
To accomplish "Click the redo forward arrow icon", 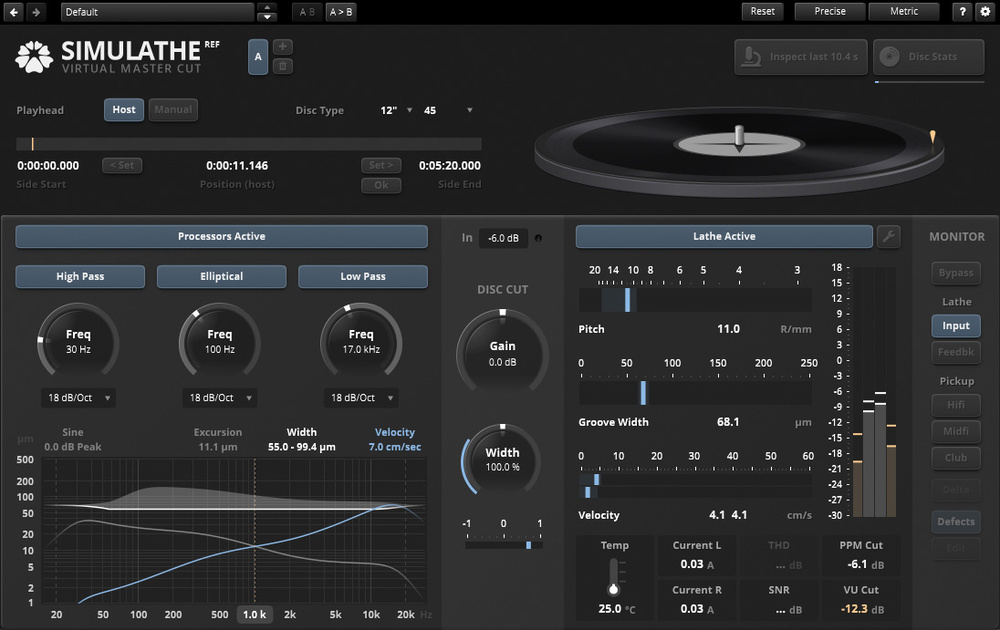I will [x=37, y=12].
